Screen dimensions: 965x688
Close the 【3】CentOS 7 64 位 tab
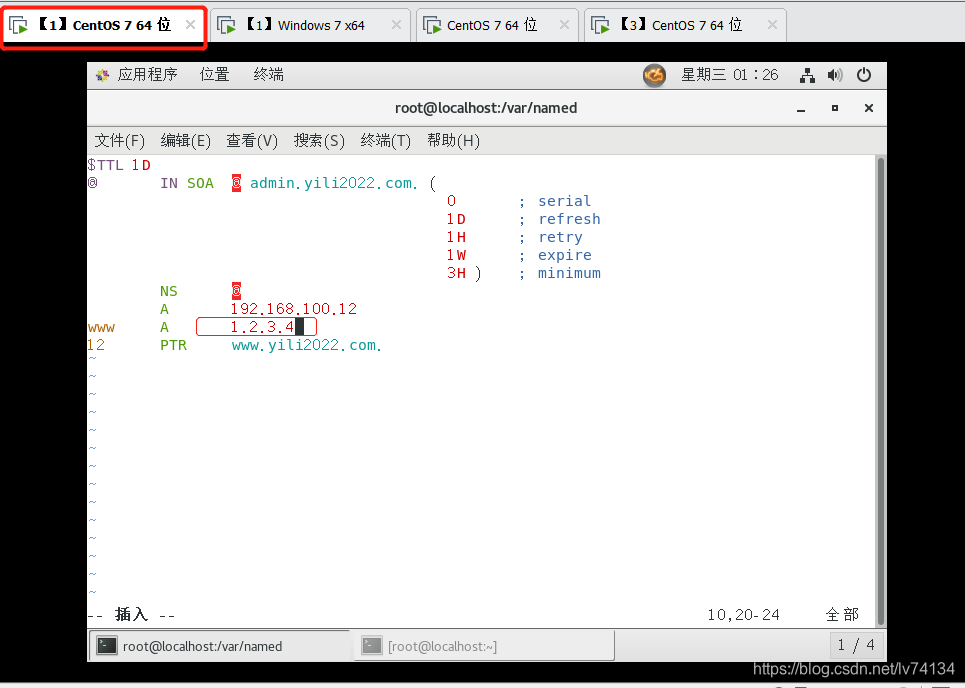772,25
